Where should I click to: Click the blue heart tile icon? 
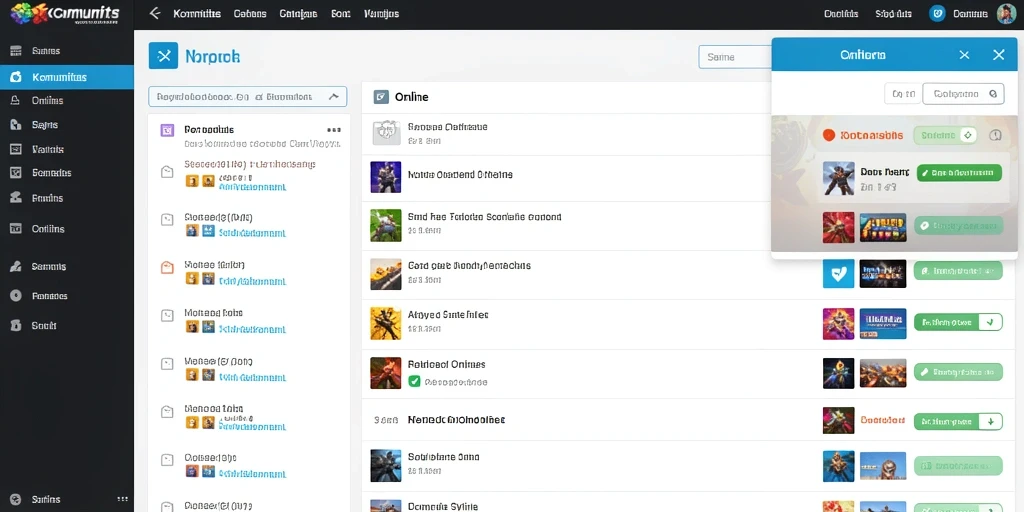click(x=839, y=272)
